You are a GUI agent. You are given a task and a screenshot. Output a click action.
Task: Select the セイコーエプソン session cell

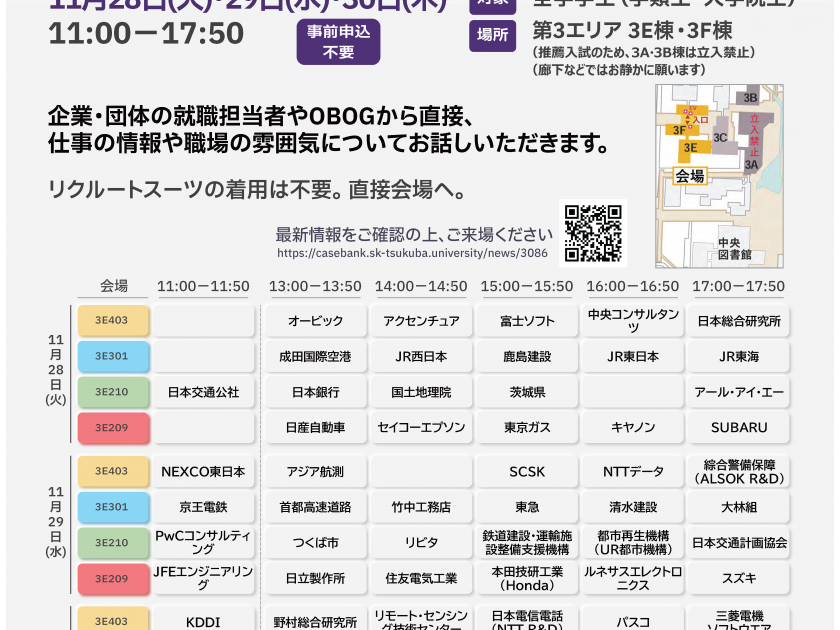[421, 428]
